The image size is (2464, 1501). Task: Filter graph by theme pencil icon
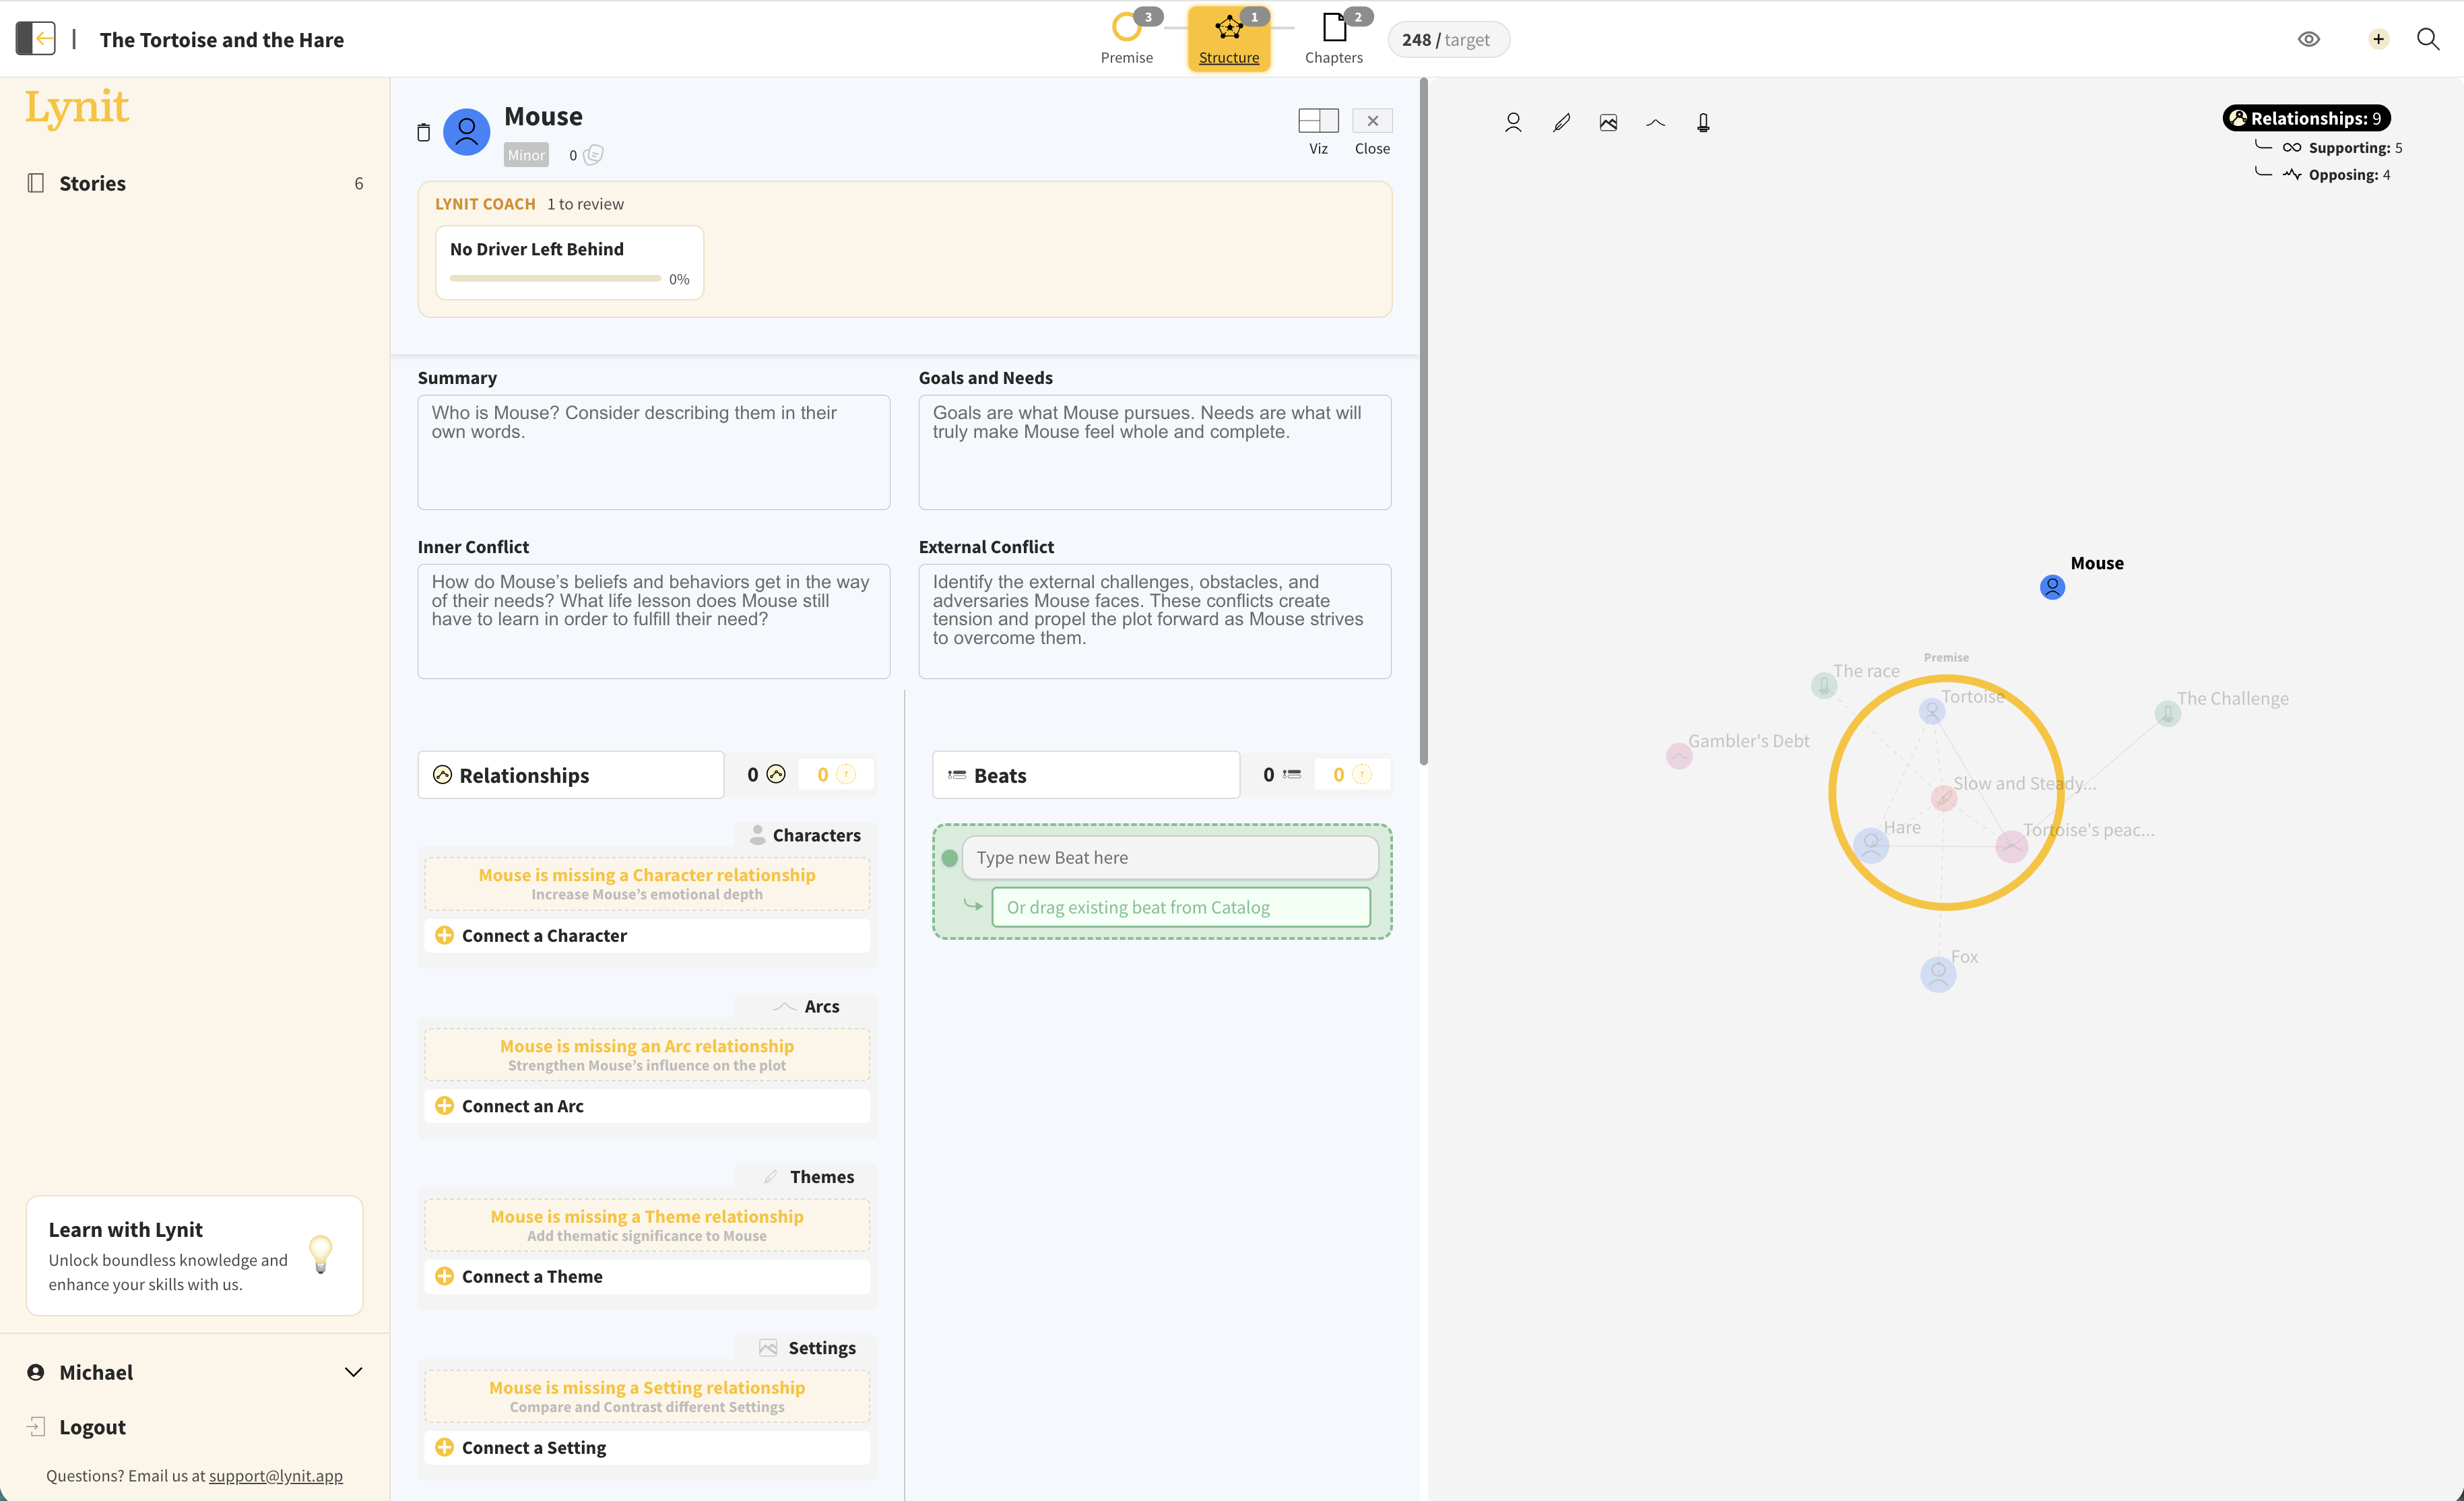pyautogui.click(x=1561, y=123)
